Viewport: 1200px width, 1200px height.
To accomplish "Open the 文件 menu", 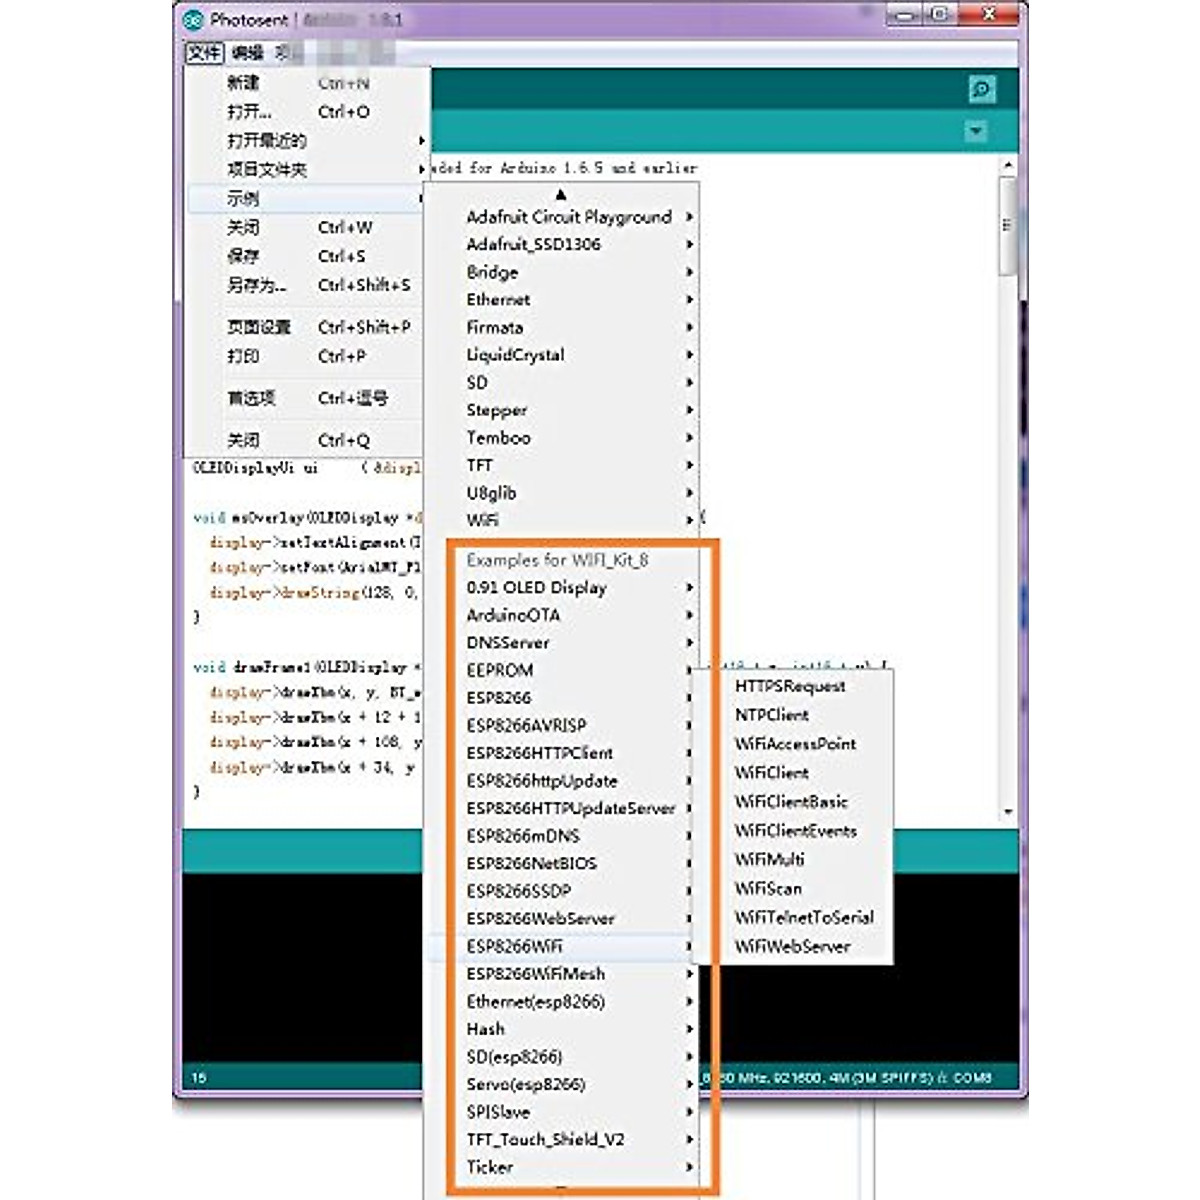I will [x=204, y=53].
